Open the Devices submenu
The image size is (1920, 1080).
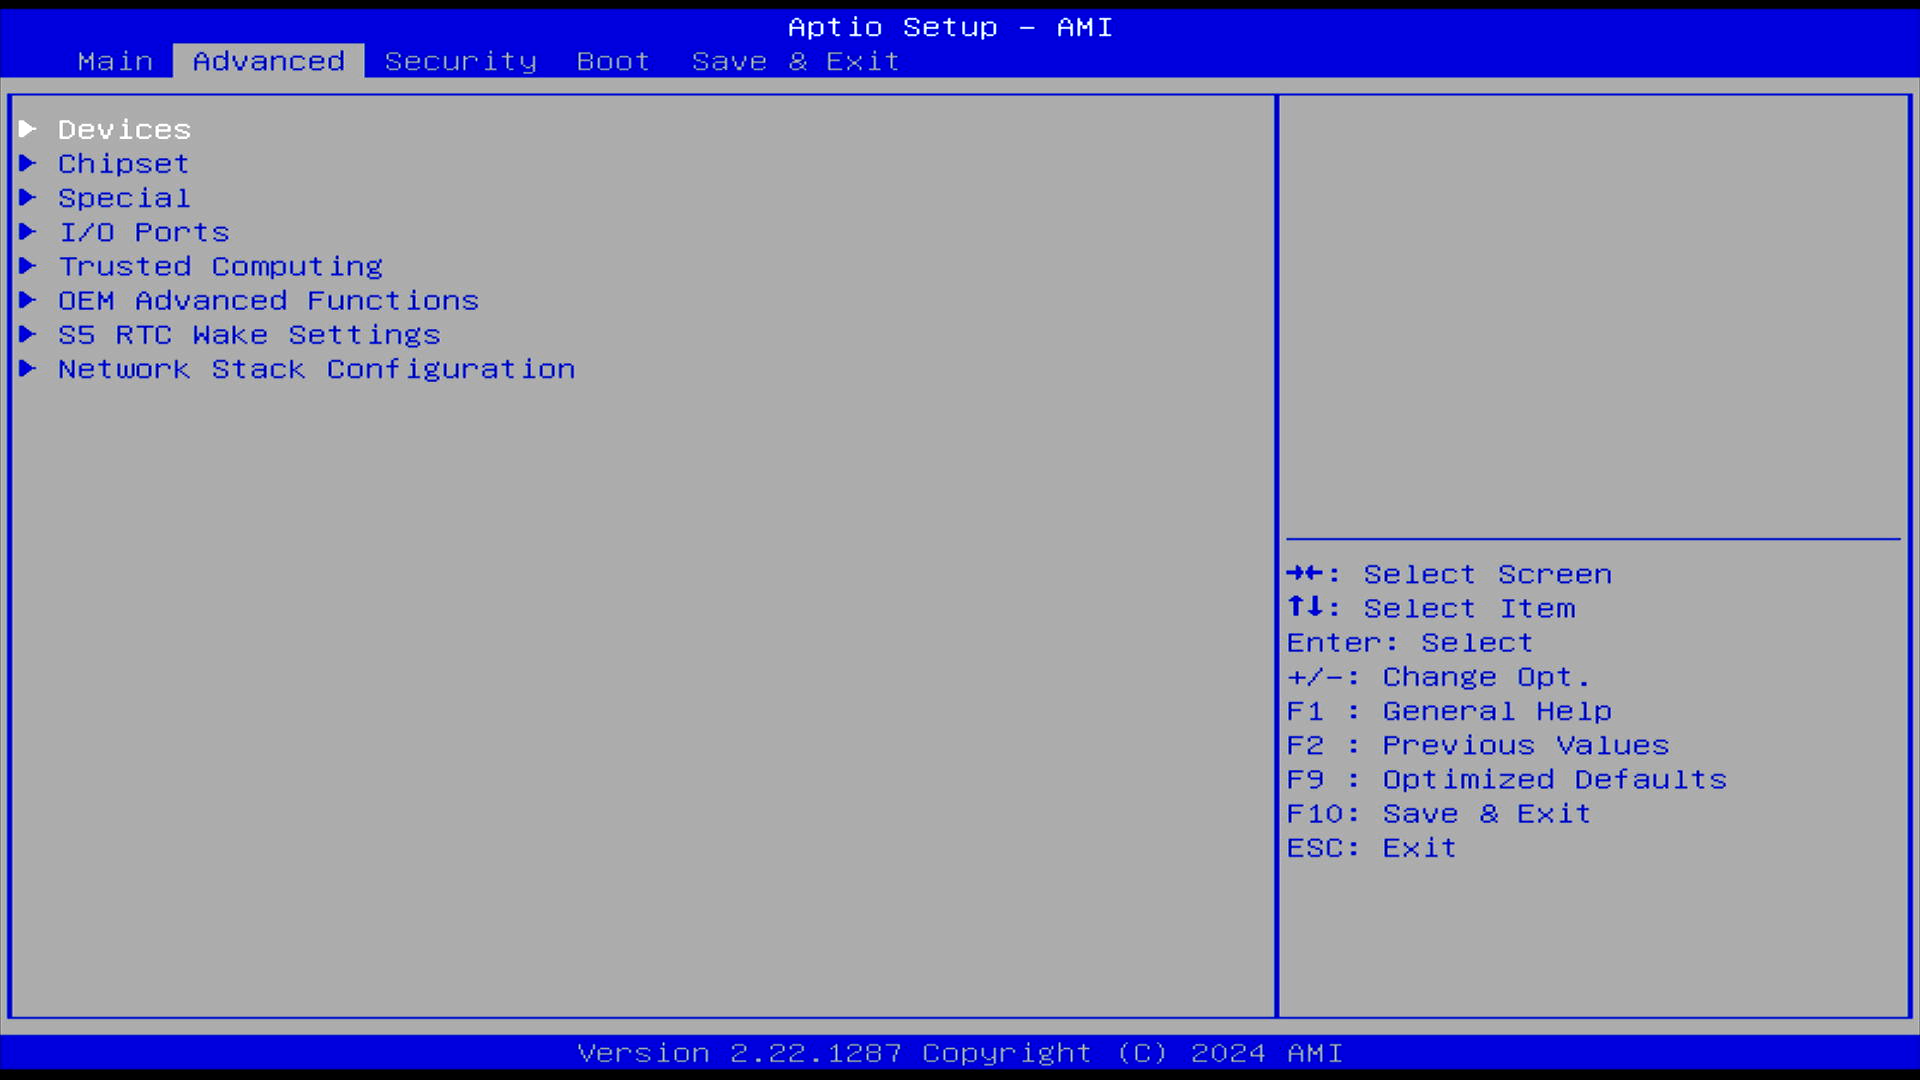point(124,130)
